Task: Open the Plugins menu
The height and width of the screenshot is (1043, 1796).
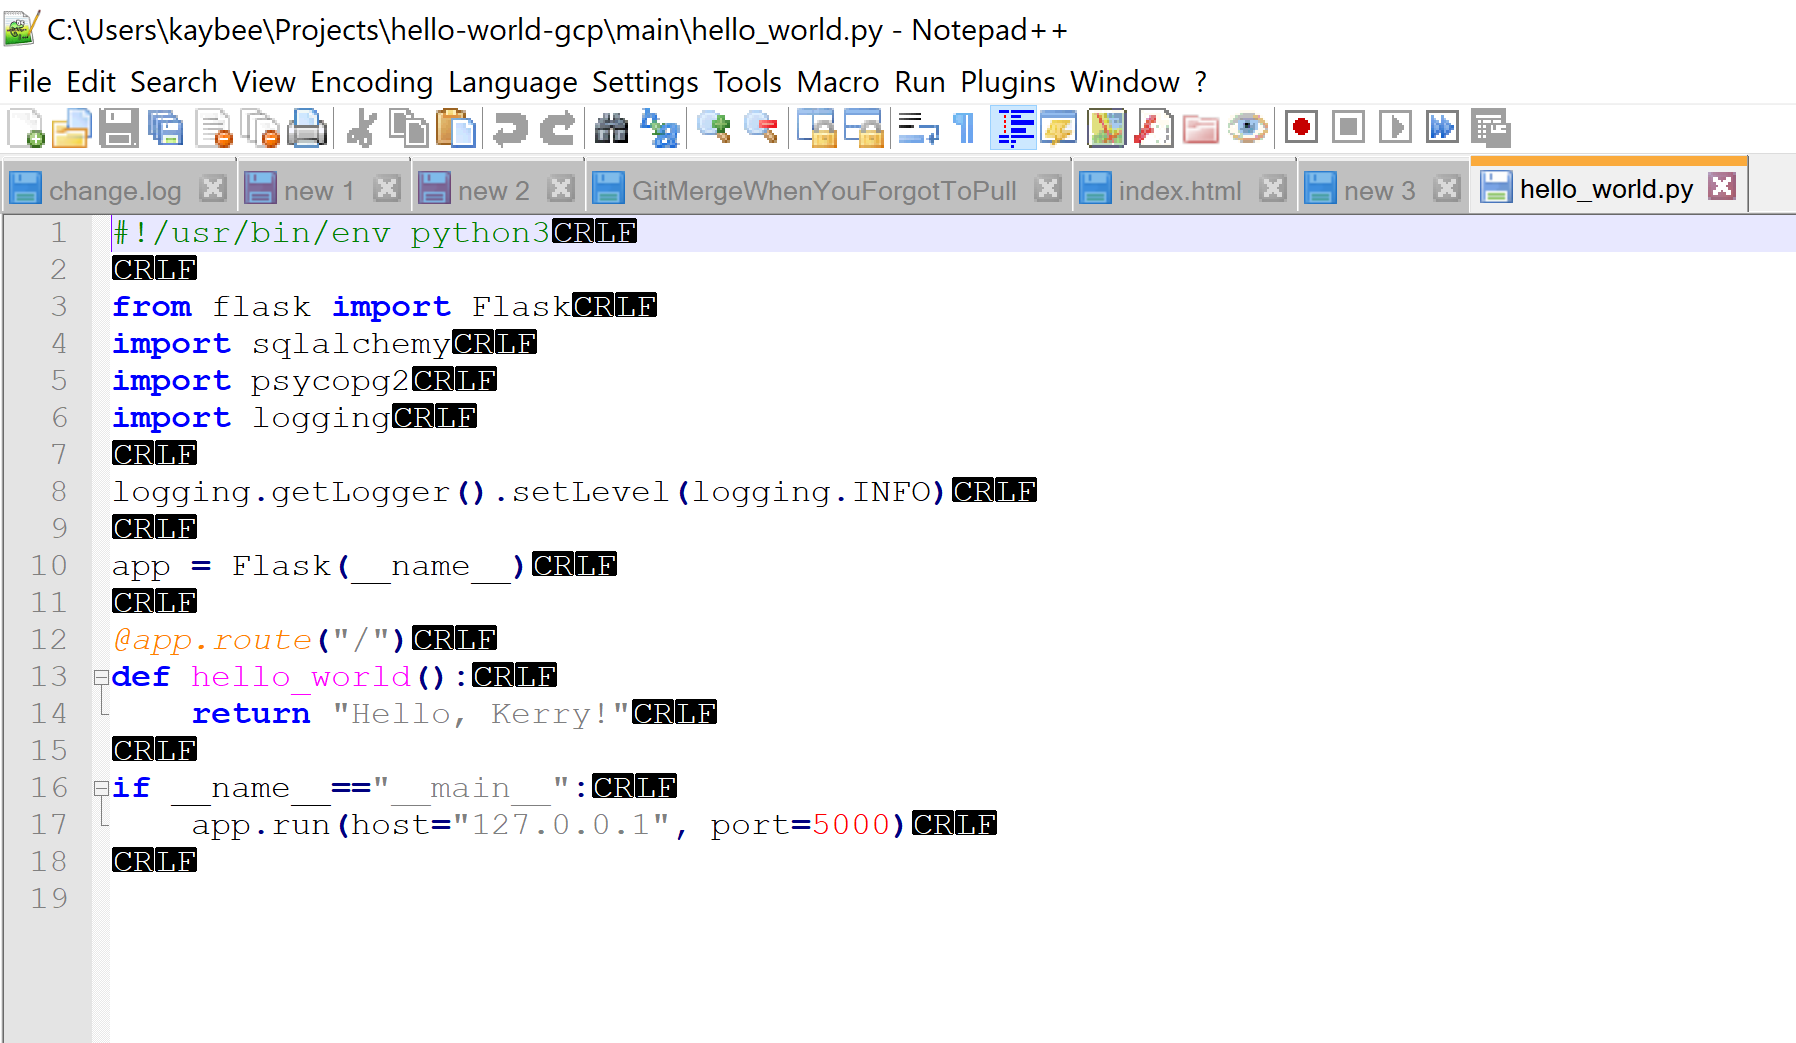Action: (x=1007, y=82)
